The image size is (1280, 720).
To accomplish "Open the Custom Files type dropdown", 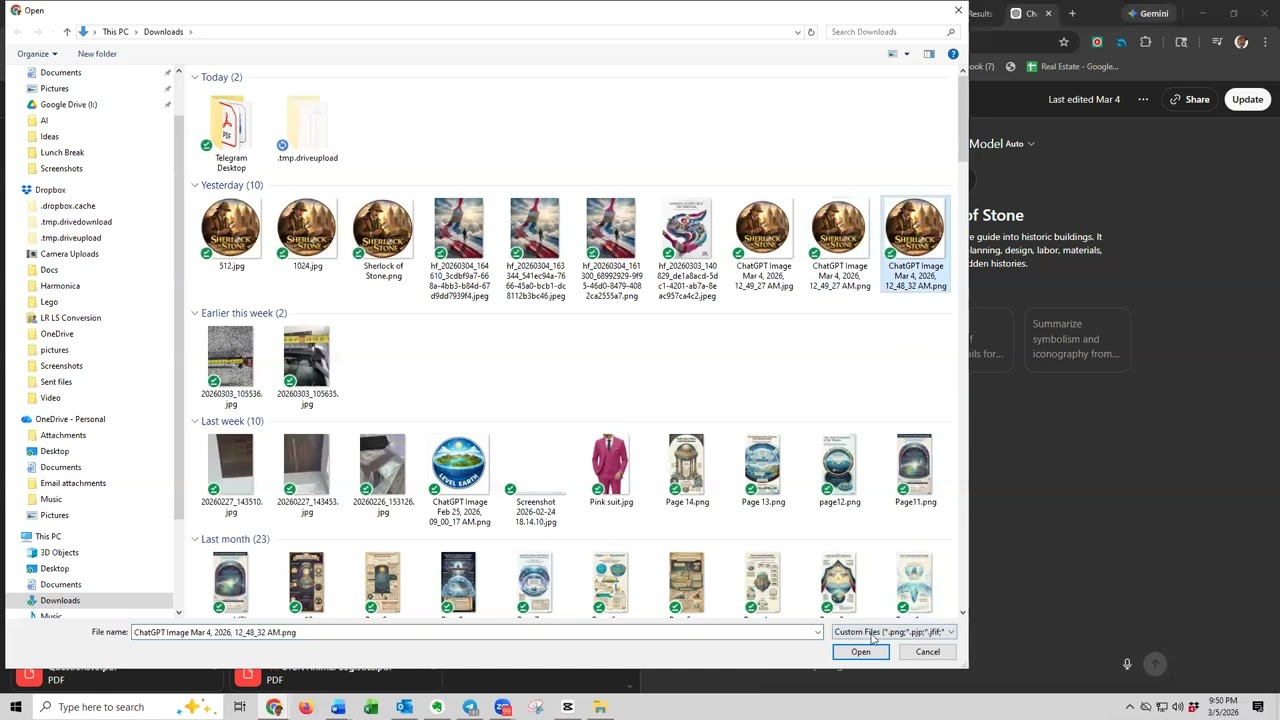I will 894,632.
